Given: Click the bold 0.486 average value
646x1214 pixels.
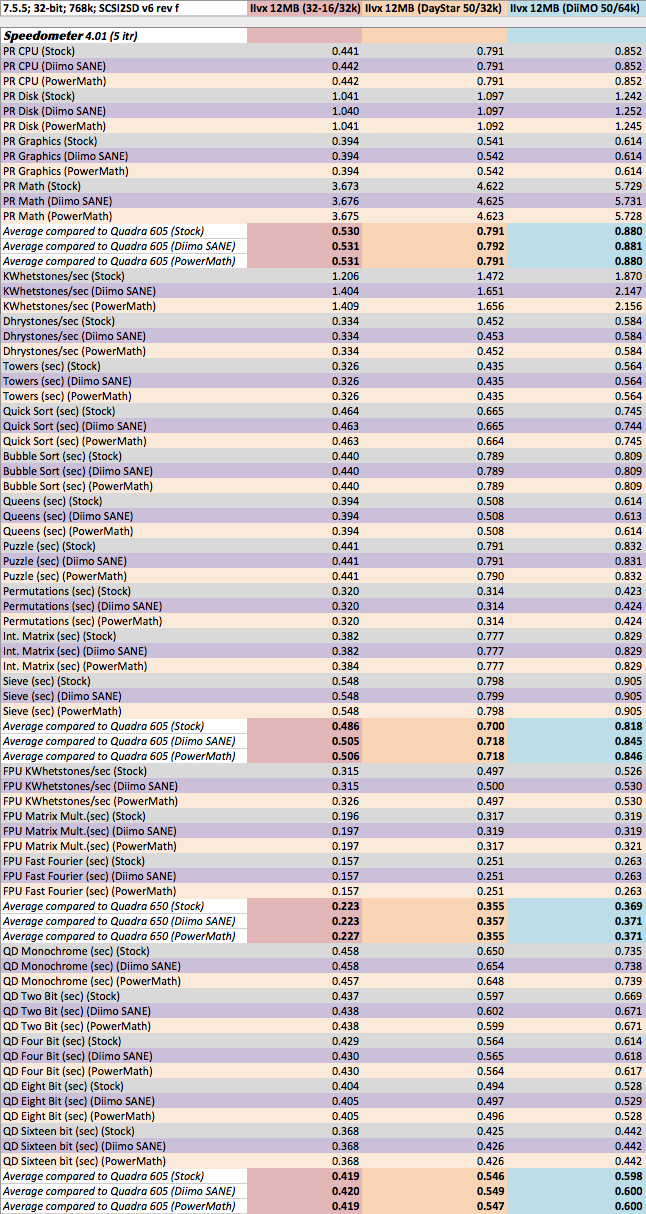Looking at the screenshot, I should click(x=345, y=726).
